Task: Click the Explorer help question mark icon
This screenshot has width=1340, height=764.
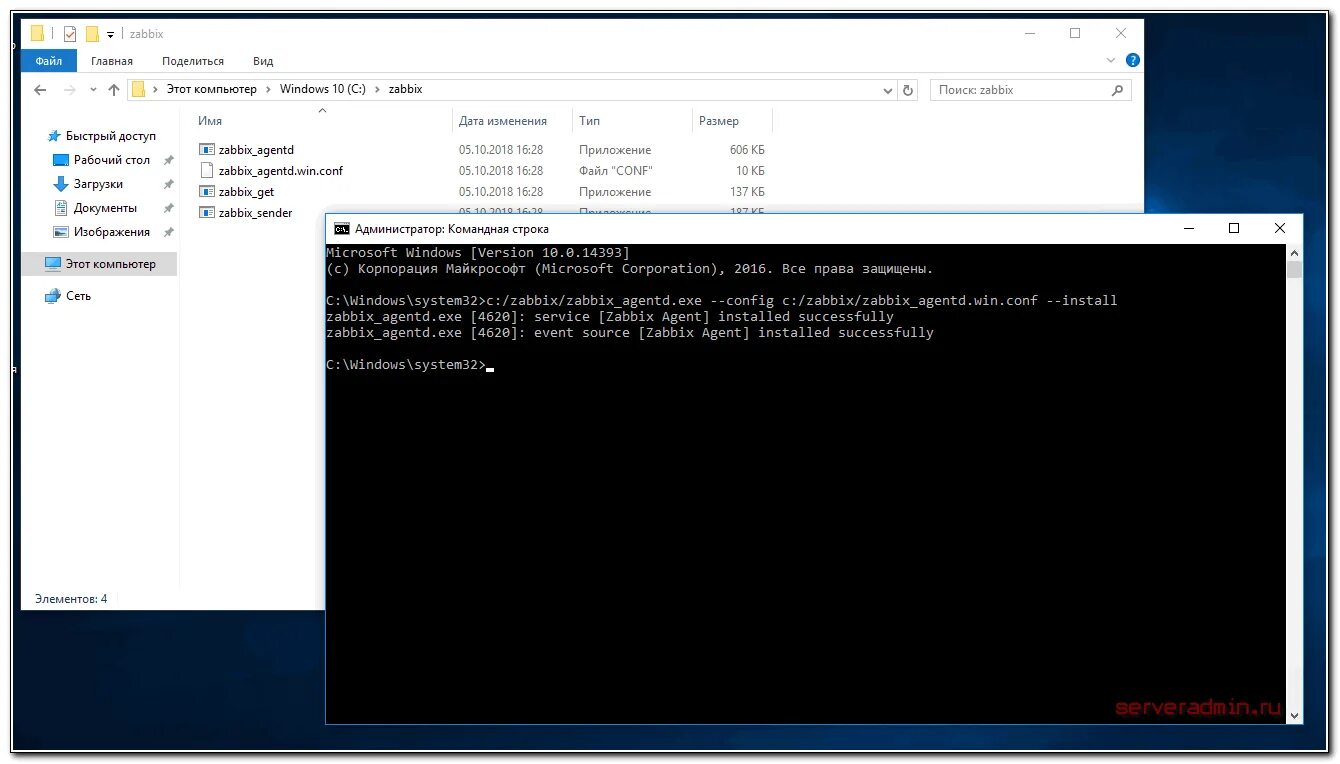Action: coord(1133,61)
